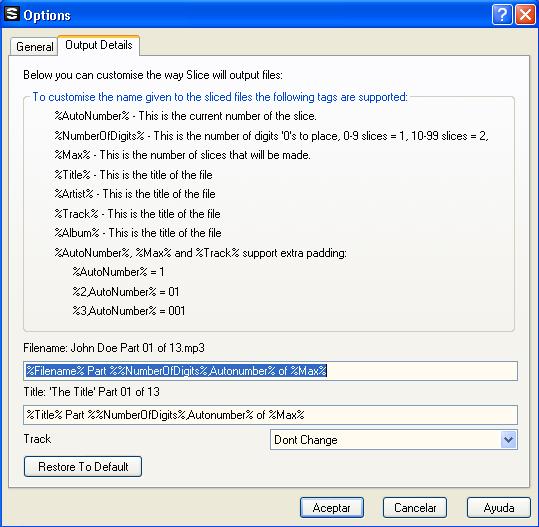Click the Restore To Default button
Screen dimensions: 539x527
click(83, 467)
